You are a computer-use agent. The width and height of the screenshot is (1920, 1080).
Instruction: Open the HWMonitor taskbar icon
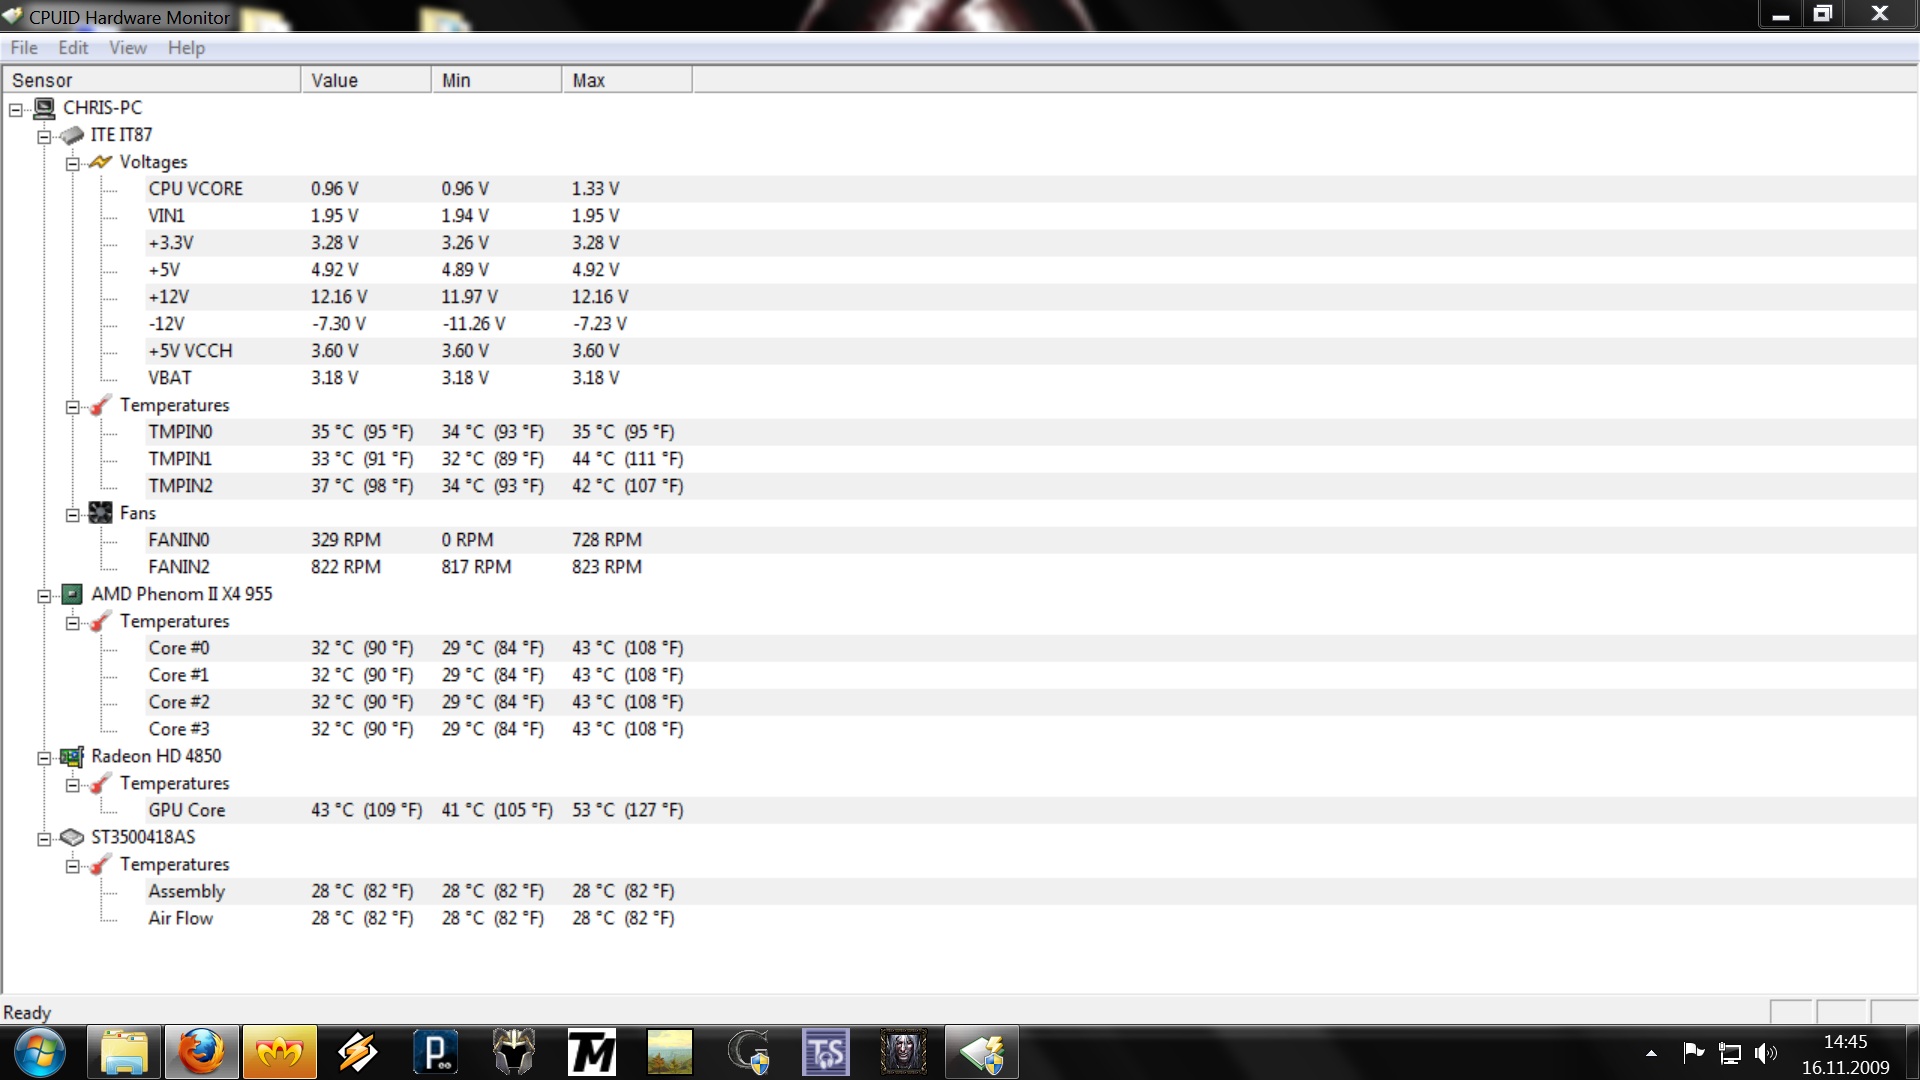pyautogui.click(x=982, y=1053)
